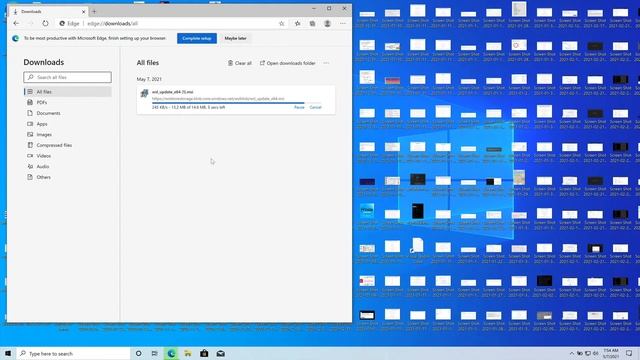Filter downloads by PDFs

click(67, 102)
